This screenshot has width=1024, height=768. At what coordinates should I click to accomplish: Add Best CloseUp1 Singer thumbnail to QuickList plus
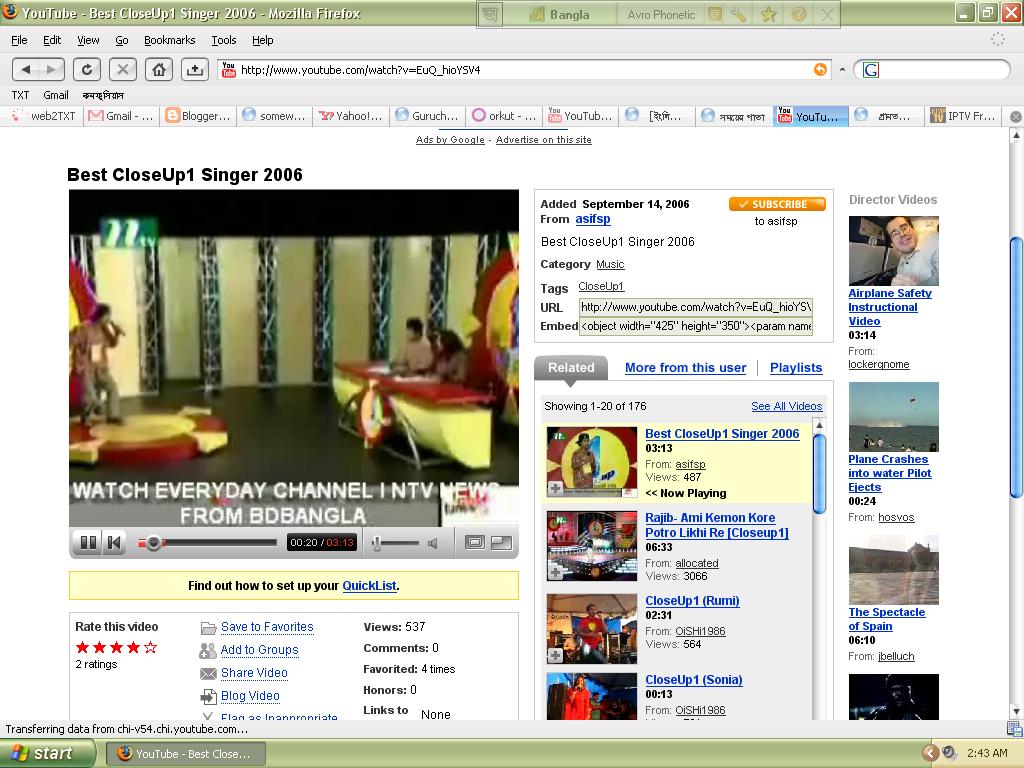click(555, 488)
